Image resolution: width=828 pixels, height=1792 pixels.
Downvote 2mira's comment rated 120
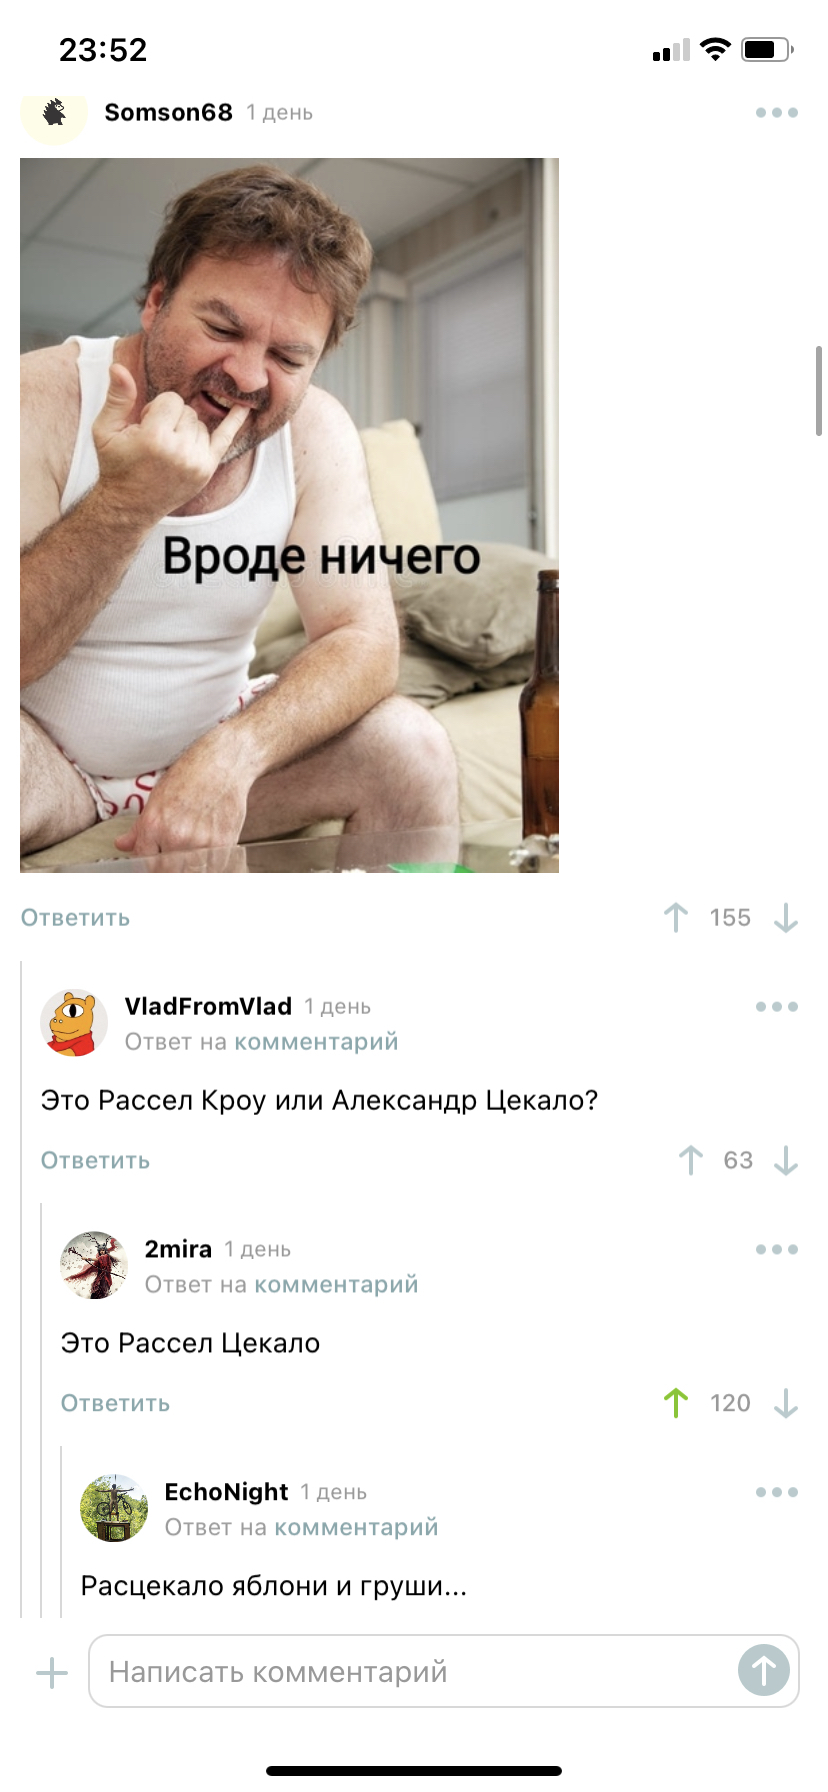[786, 1403]
